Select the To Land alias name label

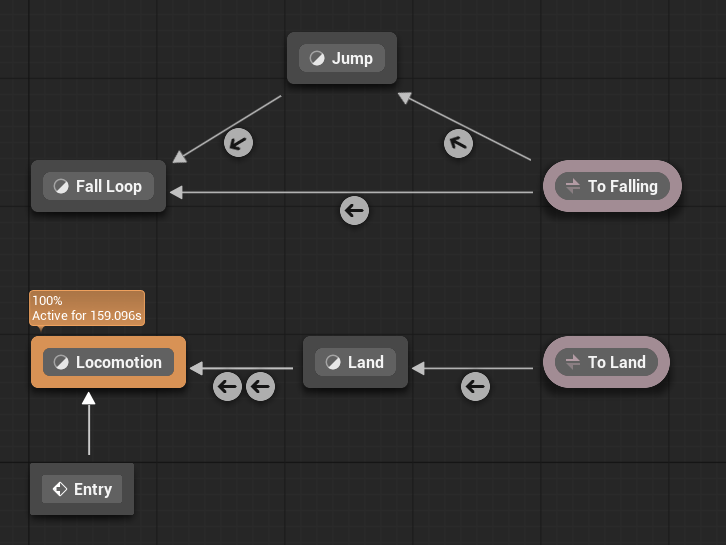pyautogui.click(x=616, y=362)
